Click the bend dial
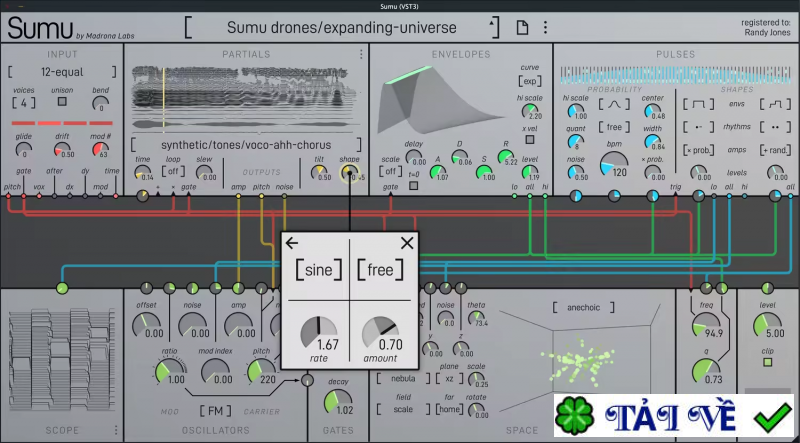Image resolution: width=800 pixels, height=443 pixels. pyautogui.click(x=100, y=104)
